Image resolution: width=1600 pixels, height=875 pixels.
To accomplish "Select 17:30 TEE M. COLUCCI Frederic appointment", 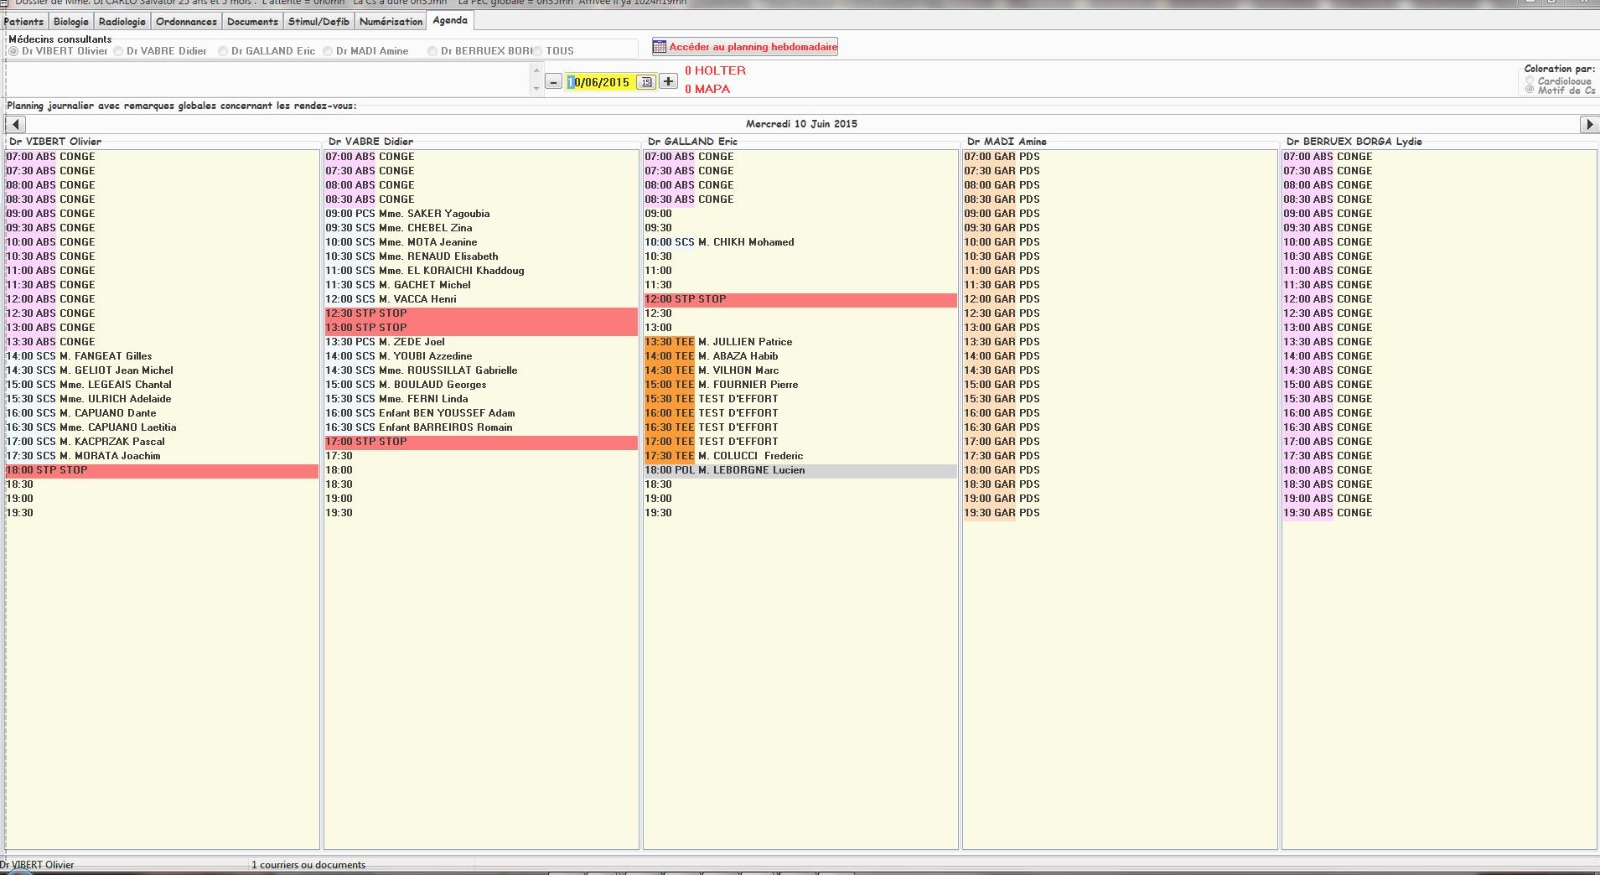I will [800, 456].
